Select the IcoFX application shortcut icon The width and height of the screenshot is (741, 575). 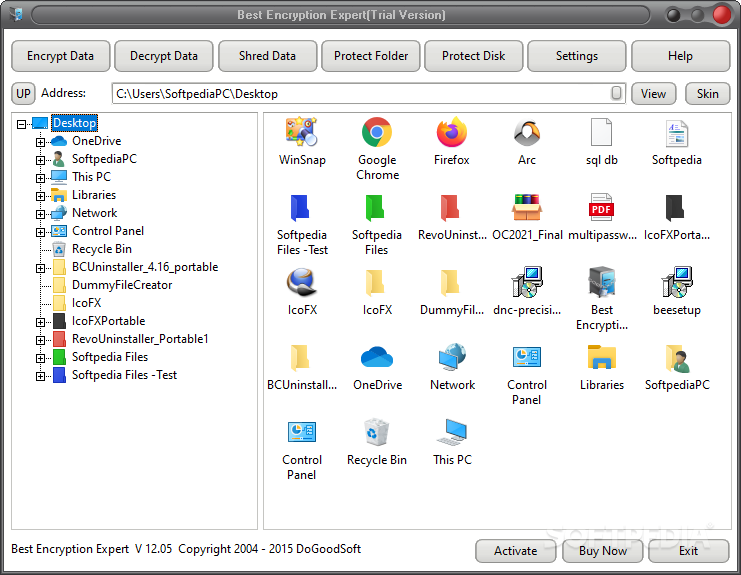tap(302, 282)
